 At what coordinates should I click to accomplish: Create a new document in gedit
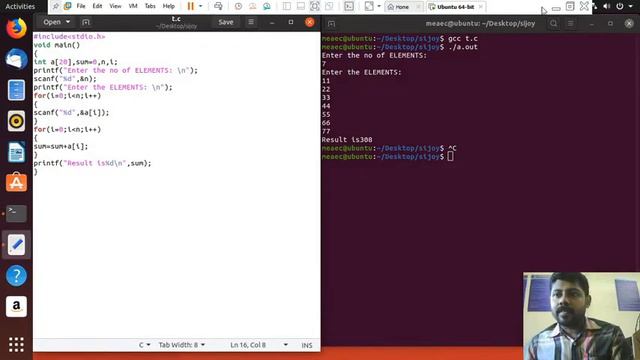[86, 22]
